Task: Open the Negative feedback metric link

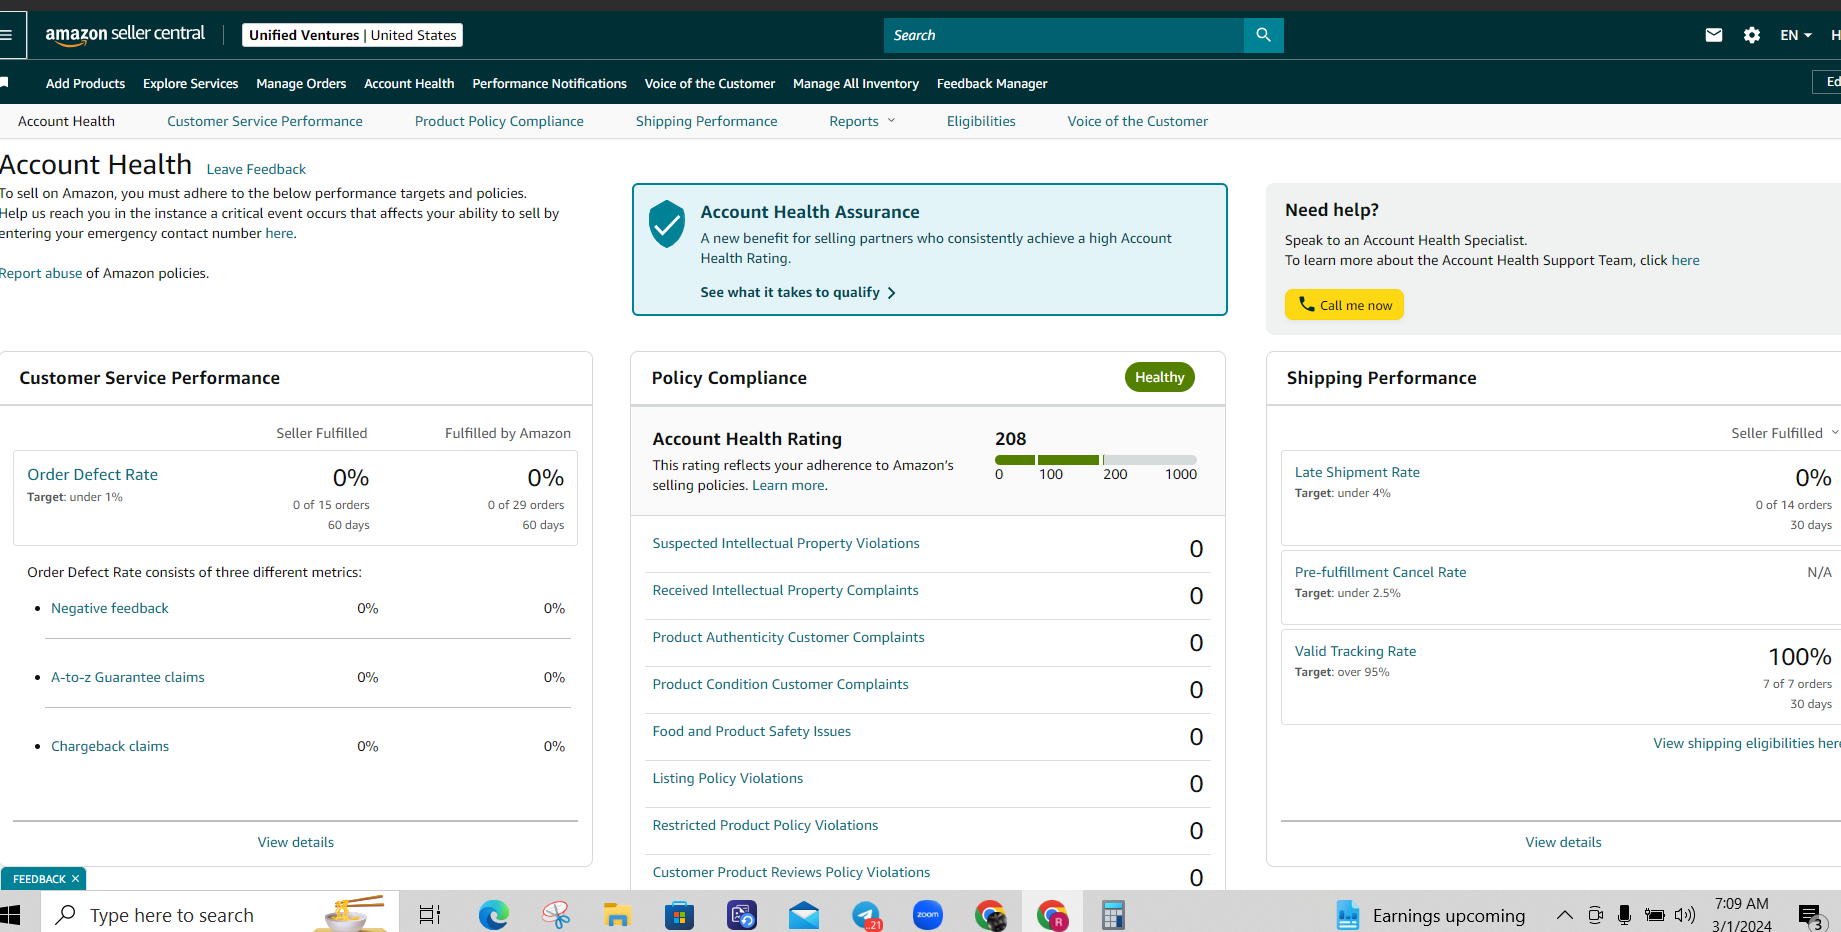Action: (x=110, y=608)
